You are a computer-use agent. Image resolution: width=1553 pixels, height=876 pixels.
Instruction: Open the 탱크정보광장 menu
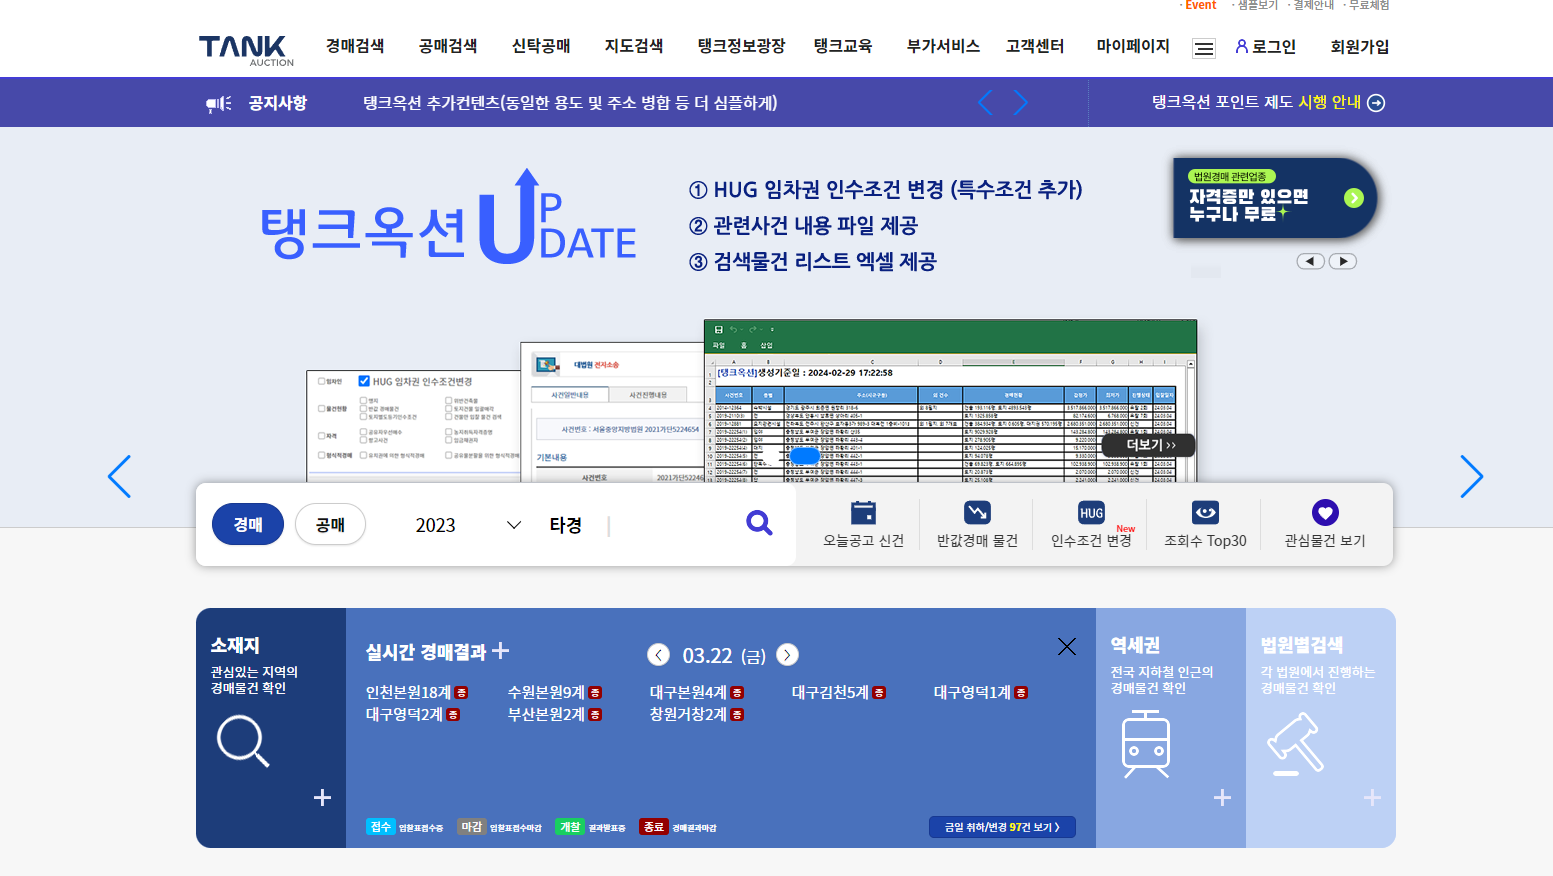[741, 46]
